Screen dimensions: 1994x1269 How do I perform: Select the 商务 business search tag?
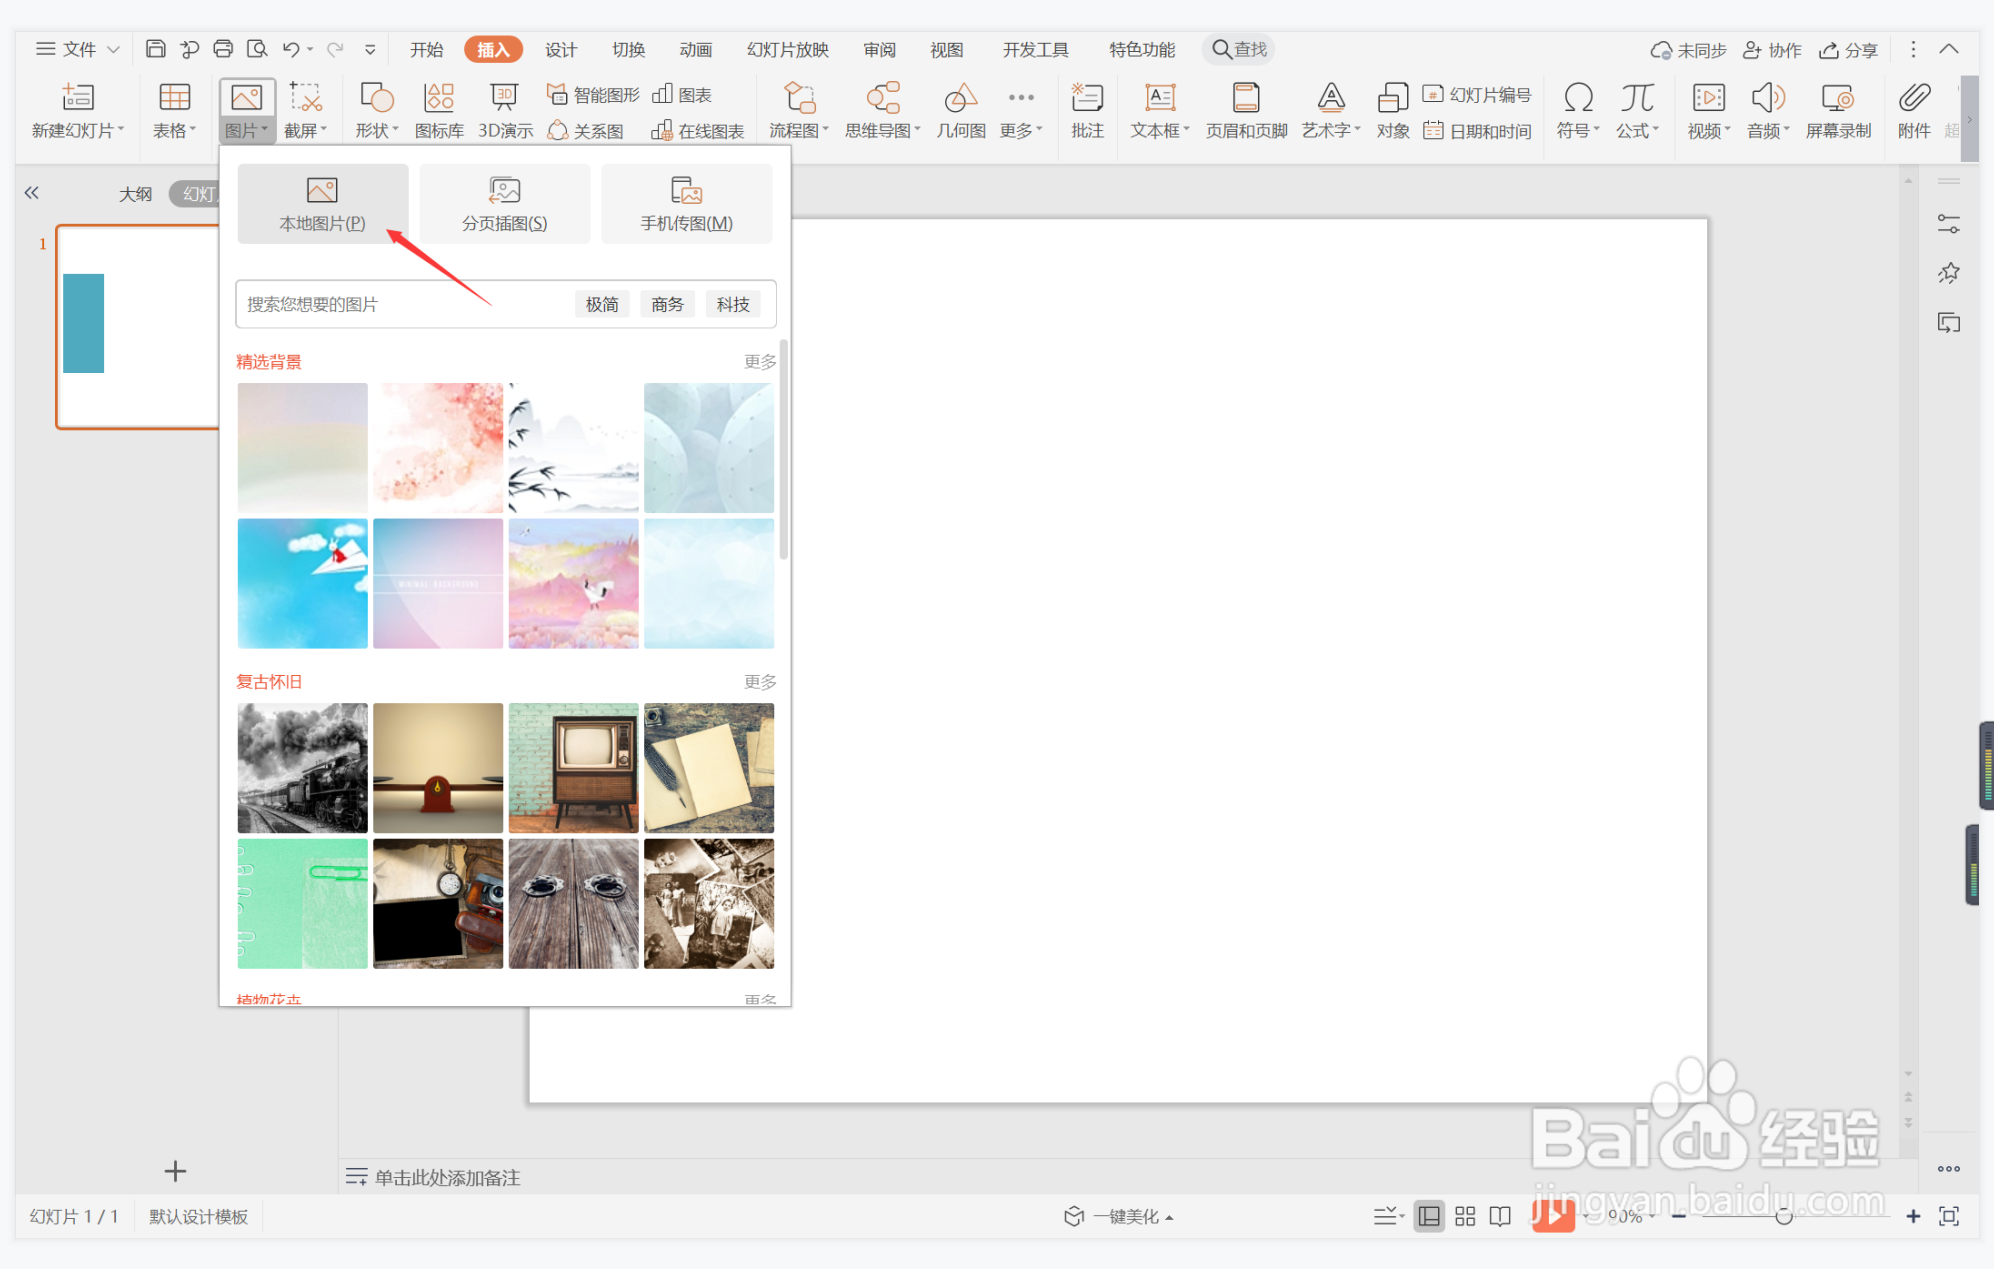pos(667,304)
